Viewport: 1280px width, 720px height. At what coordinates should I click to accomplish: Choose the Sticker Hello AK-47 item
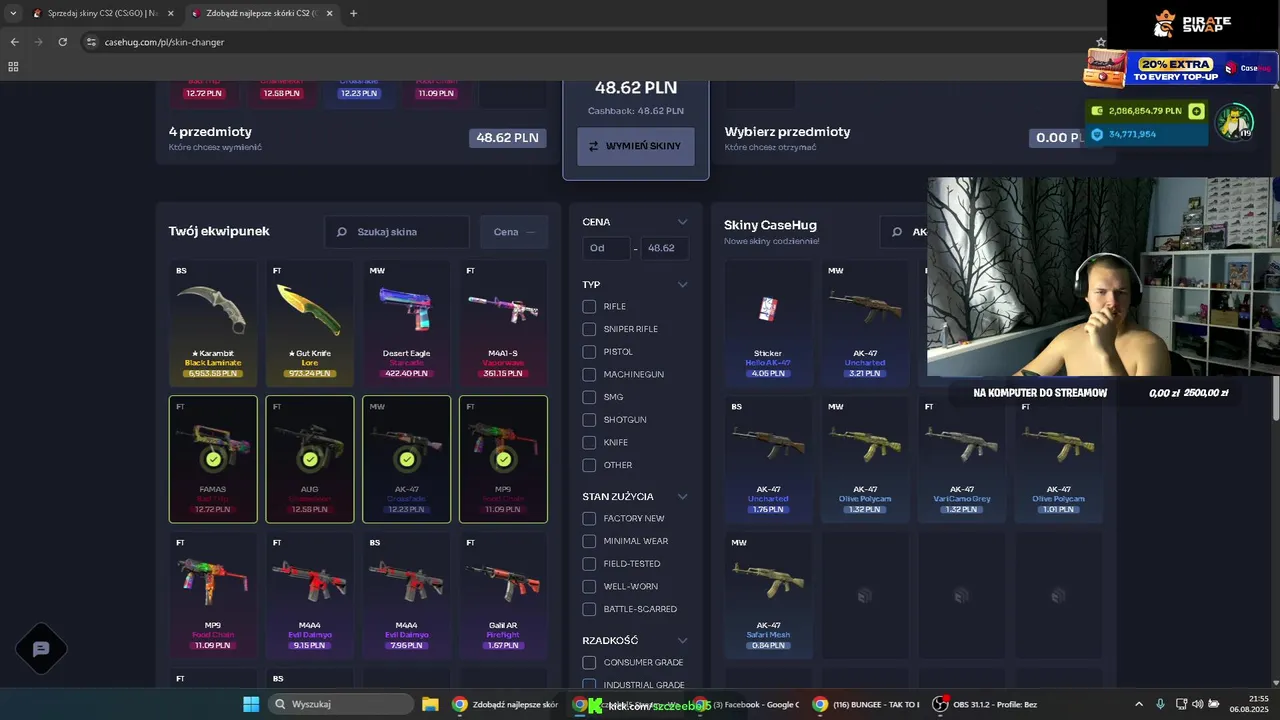click(768, 323)
